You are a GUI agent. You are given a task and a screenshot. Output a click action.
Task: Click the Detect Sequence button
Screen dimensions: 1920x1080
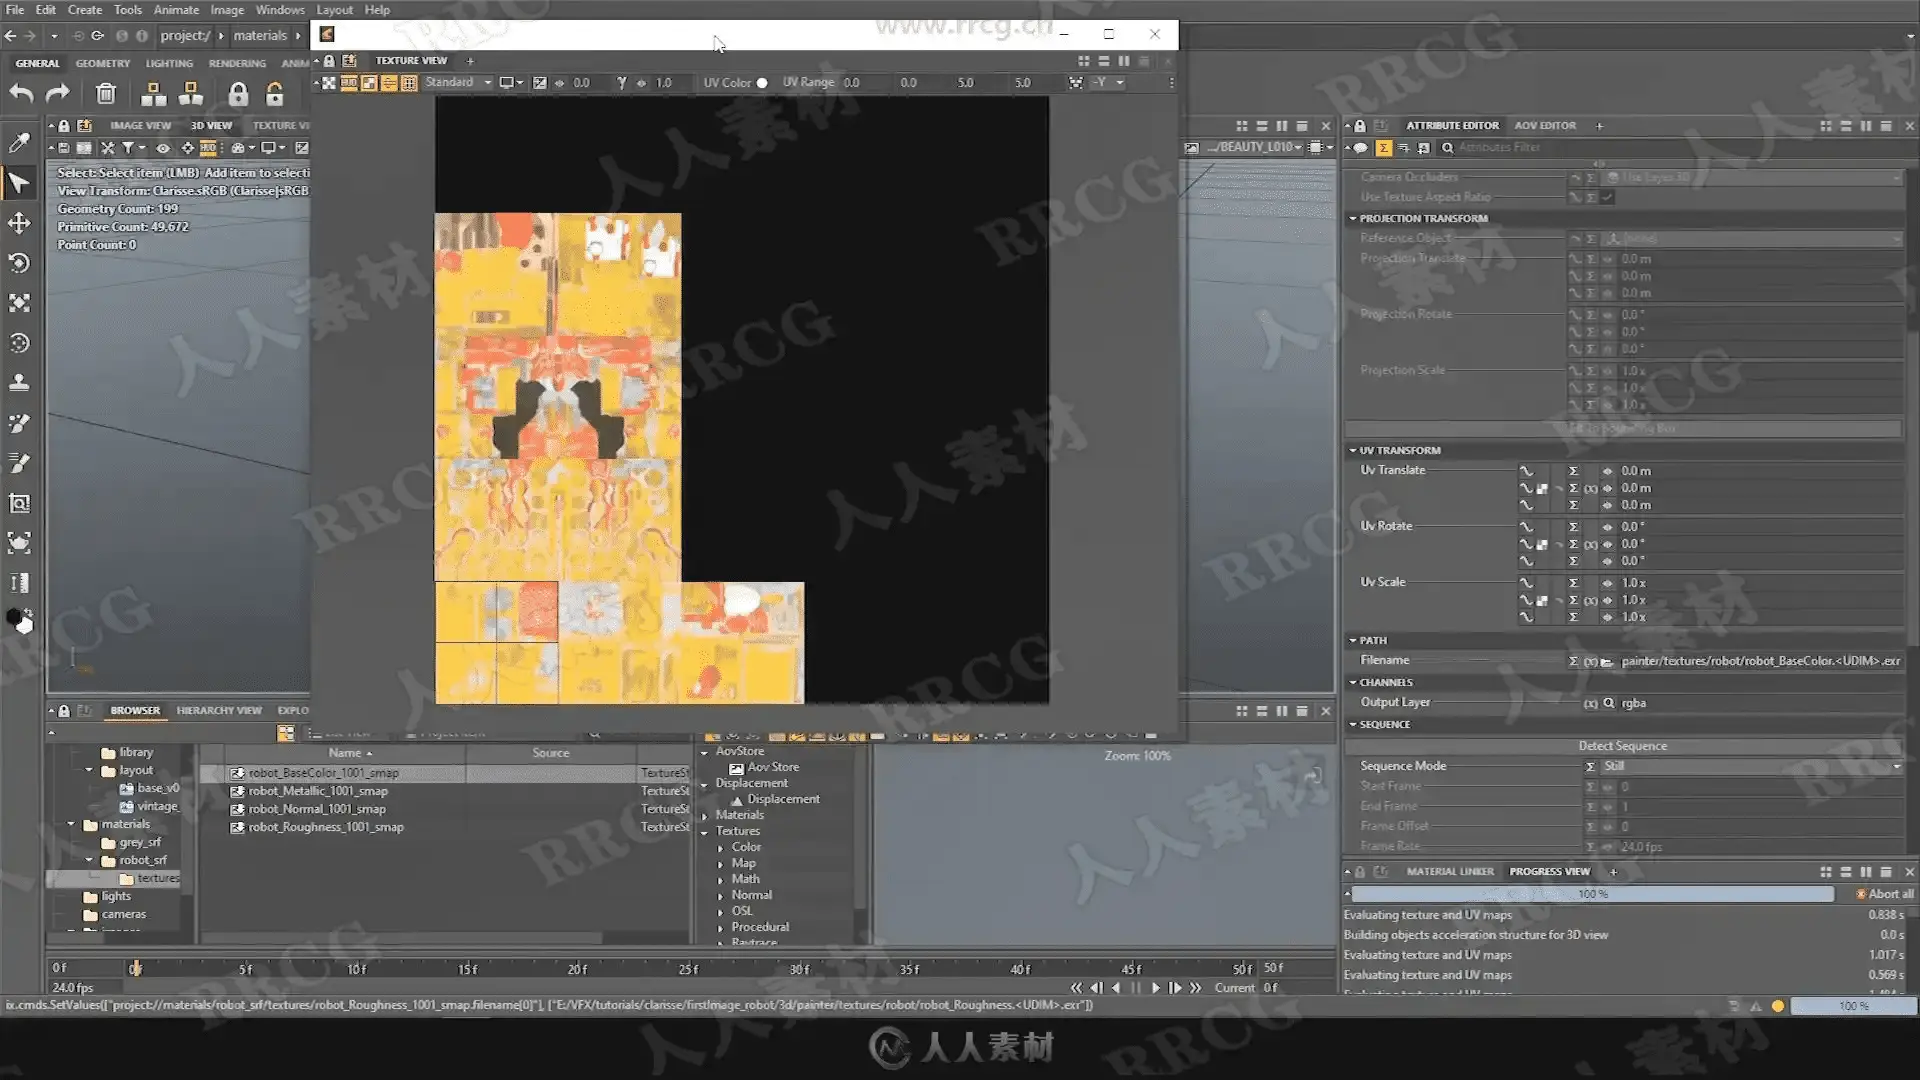coord(1622,746)
